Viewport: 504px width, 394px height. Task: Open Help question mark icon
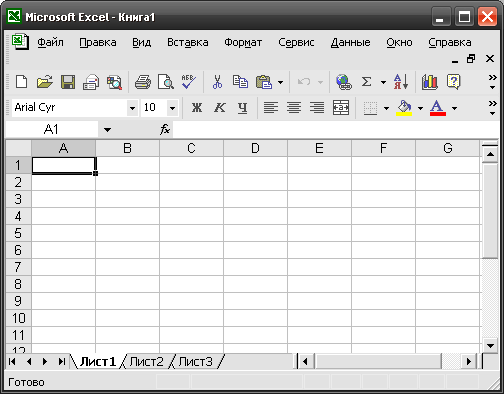point(453,82)
